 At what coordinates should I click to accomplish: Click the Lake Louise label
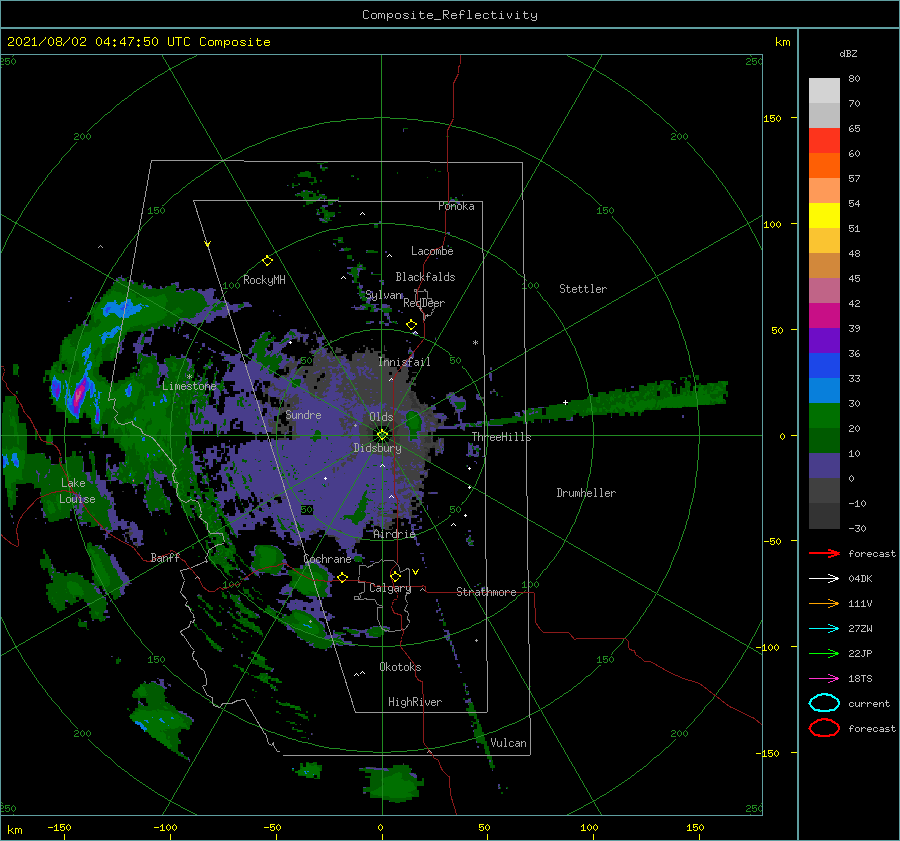tap(77, 491)
